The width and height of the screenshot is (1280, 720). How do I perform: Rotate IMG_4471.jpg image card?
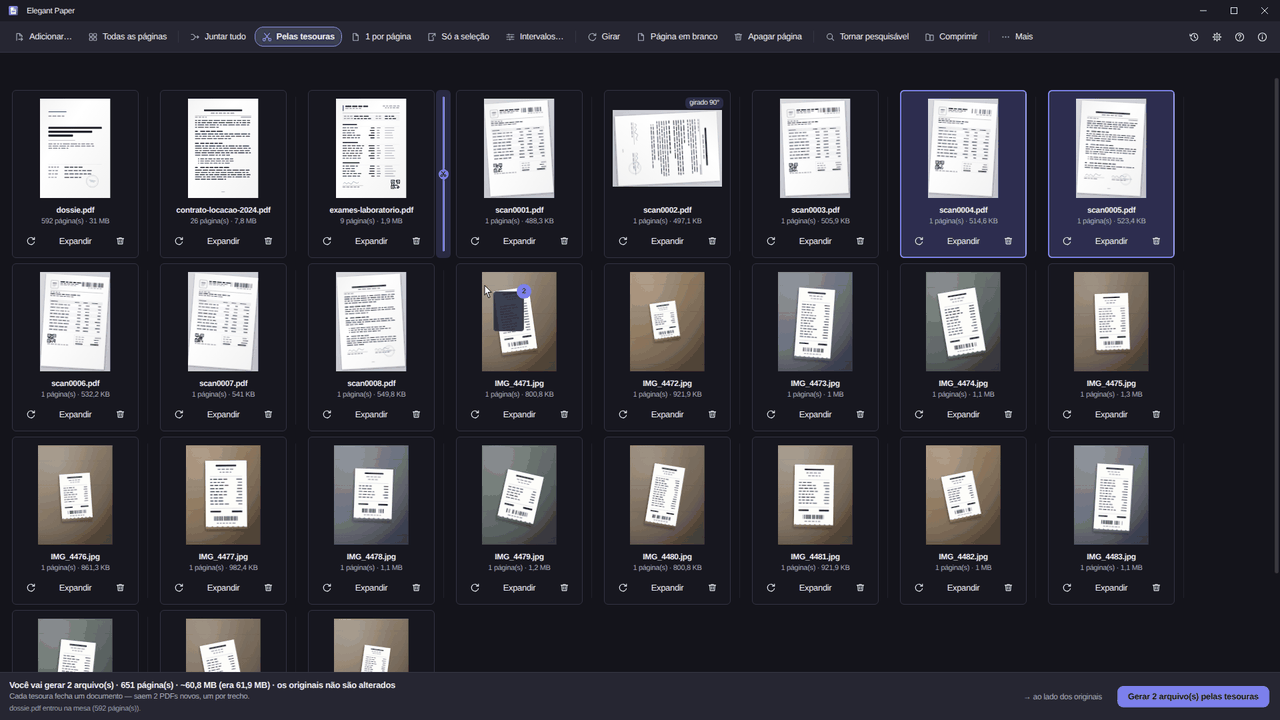[475, 414]
